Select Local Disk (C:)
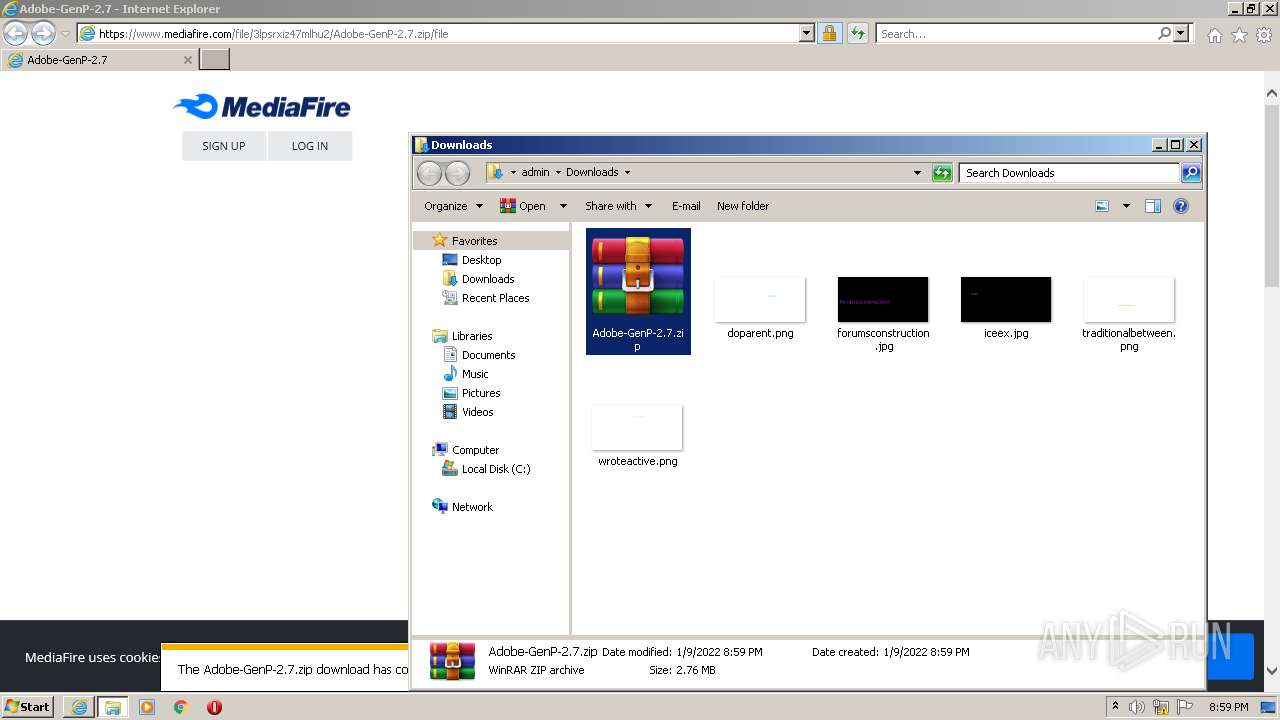The height and width of the screenshot is (720, 1280). click(496, 469)
